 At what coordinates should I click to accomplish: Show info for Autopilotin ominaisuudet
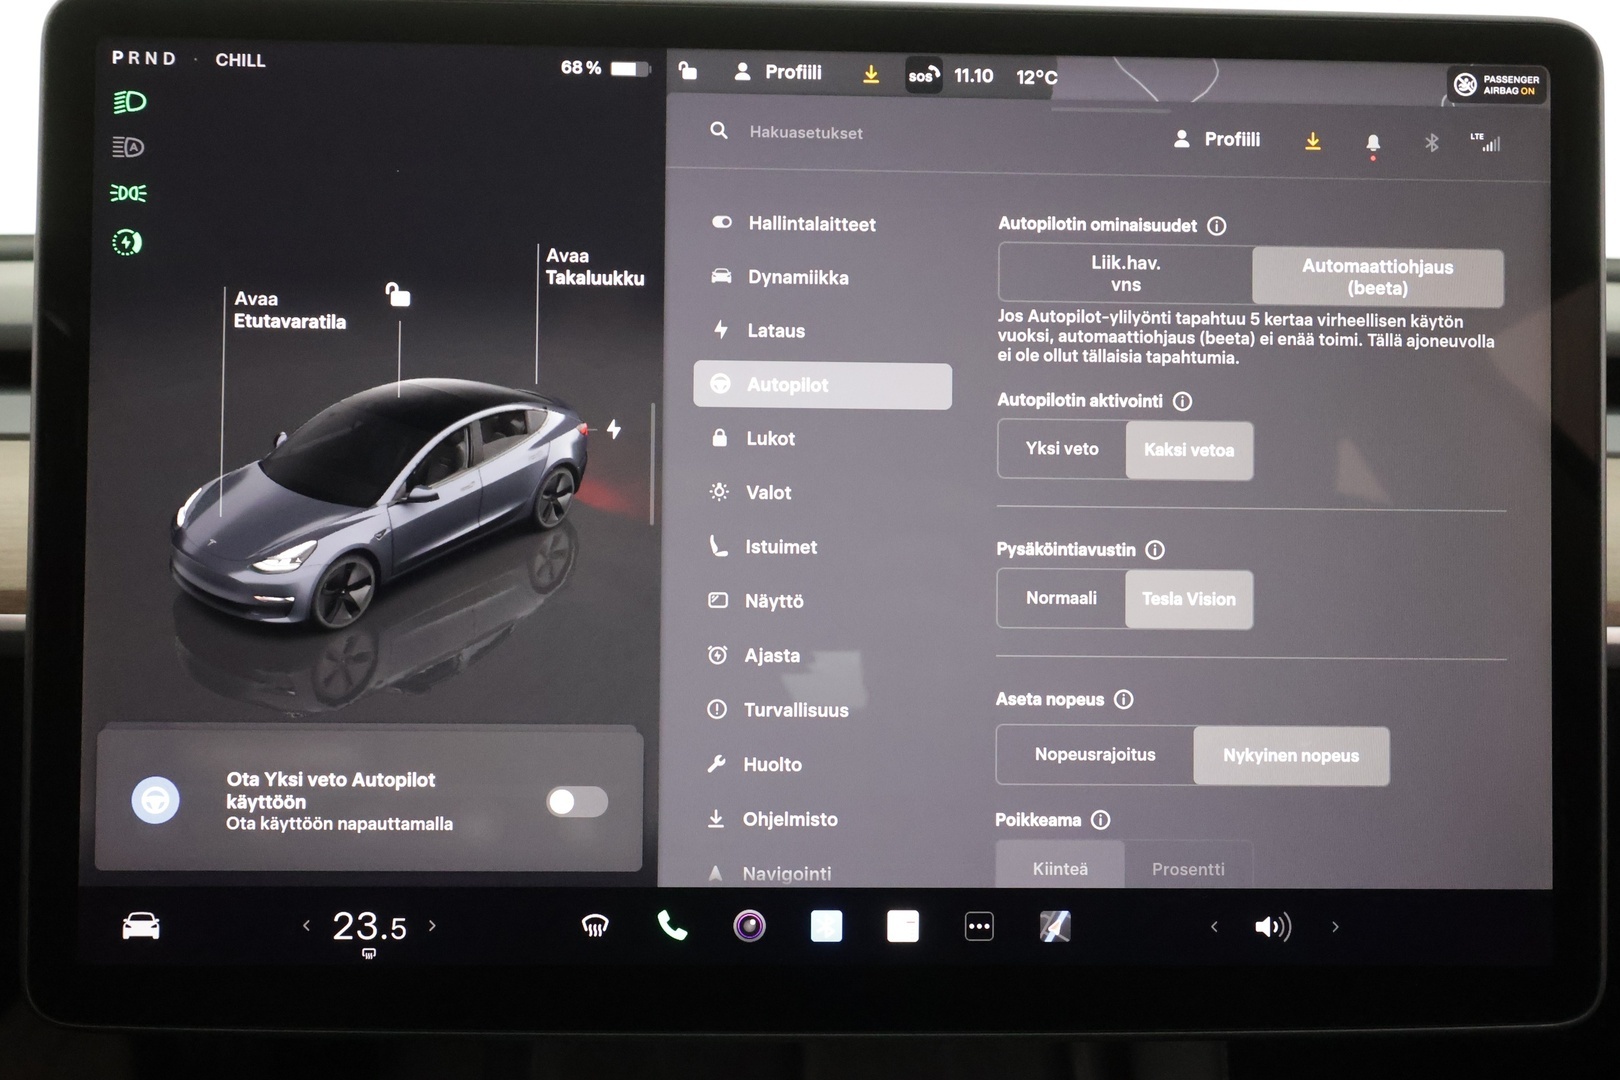[1217, 226]
